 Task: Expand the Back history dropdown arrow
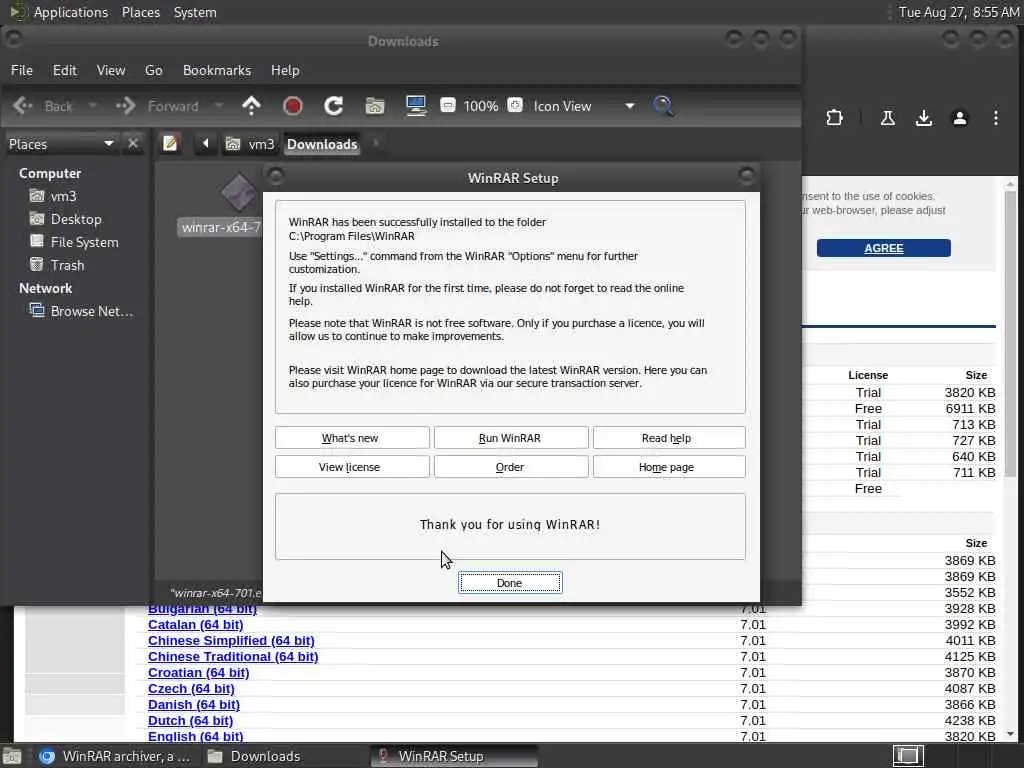[93, 106]
